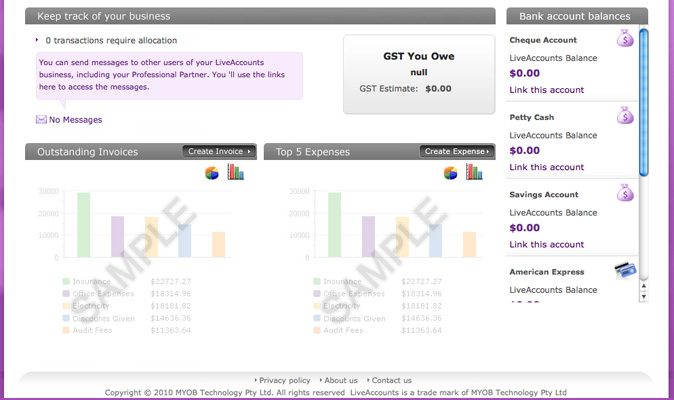Click the Cheque Account $0.00 balance
Image resolution: width=674 pixels, height=400 pixels.
pos(524,73)
